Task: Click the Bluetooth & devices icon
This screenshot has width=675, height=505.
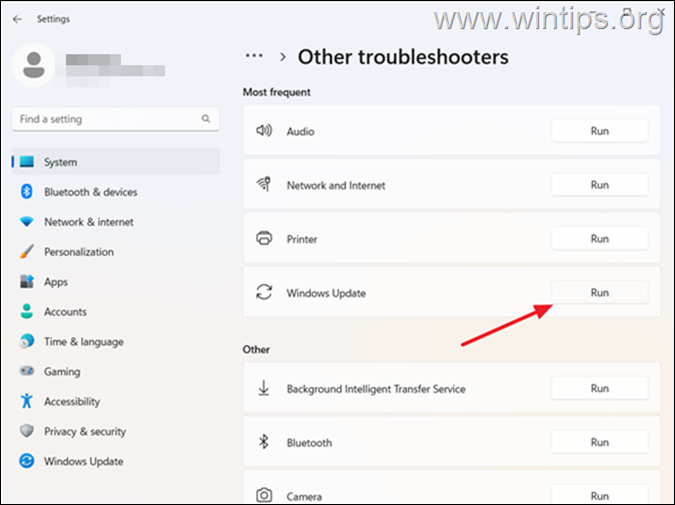Action: 27,192
